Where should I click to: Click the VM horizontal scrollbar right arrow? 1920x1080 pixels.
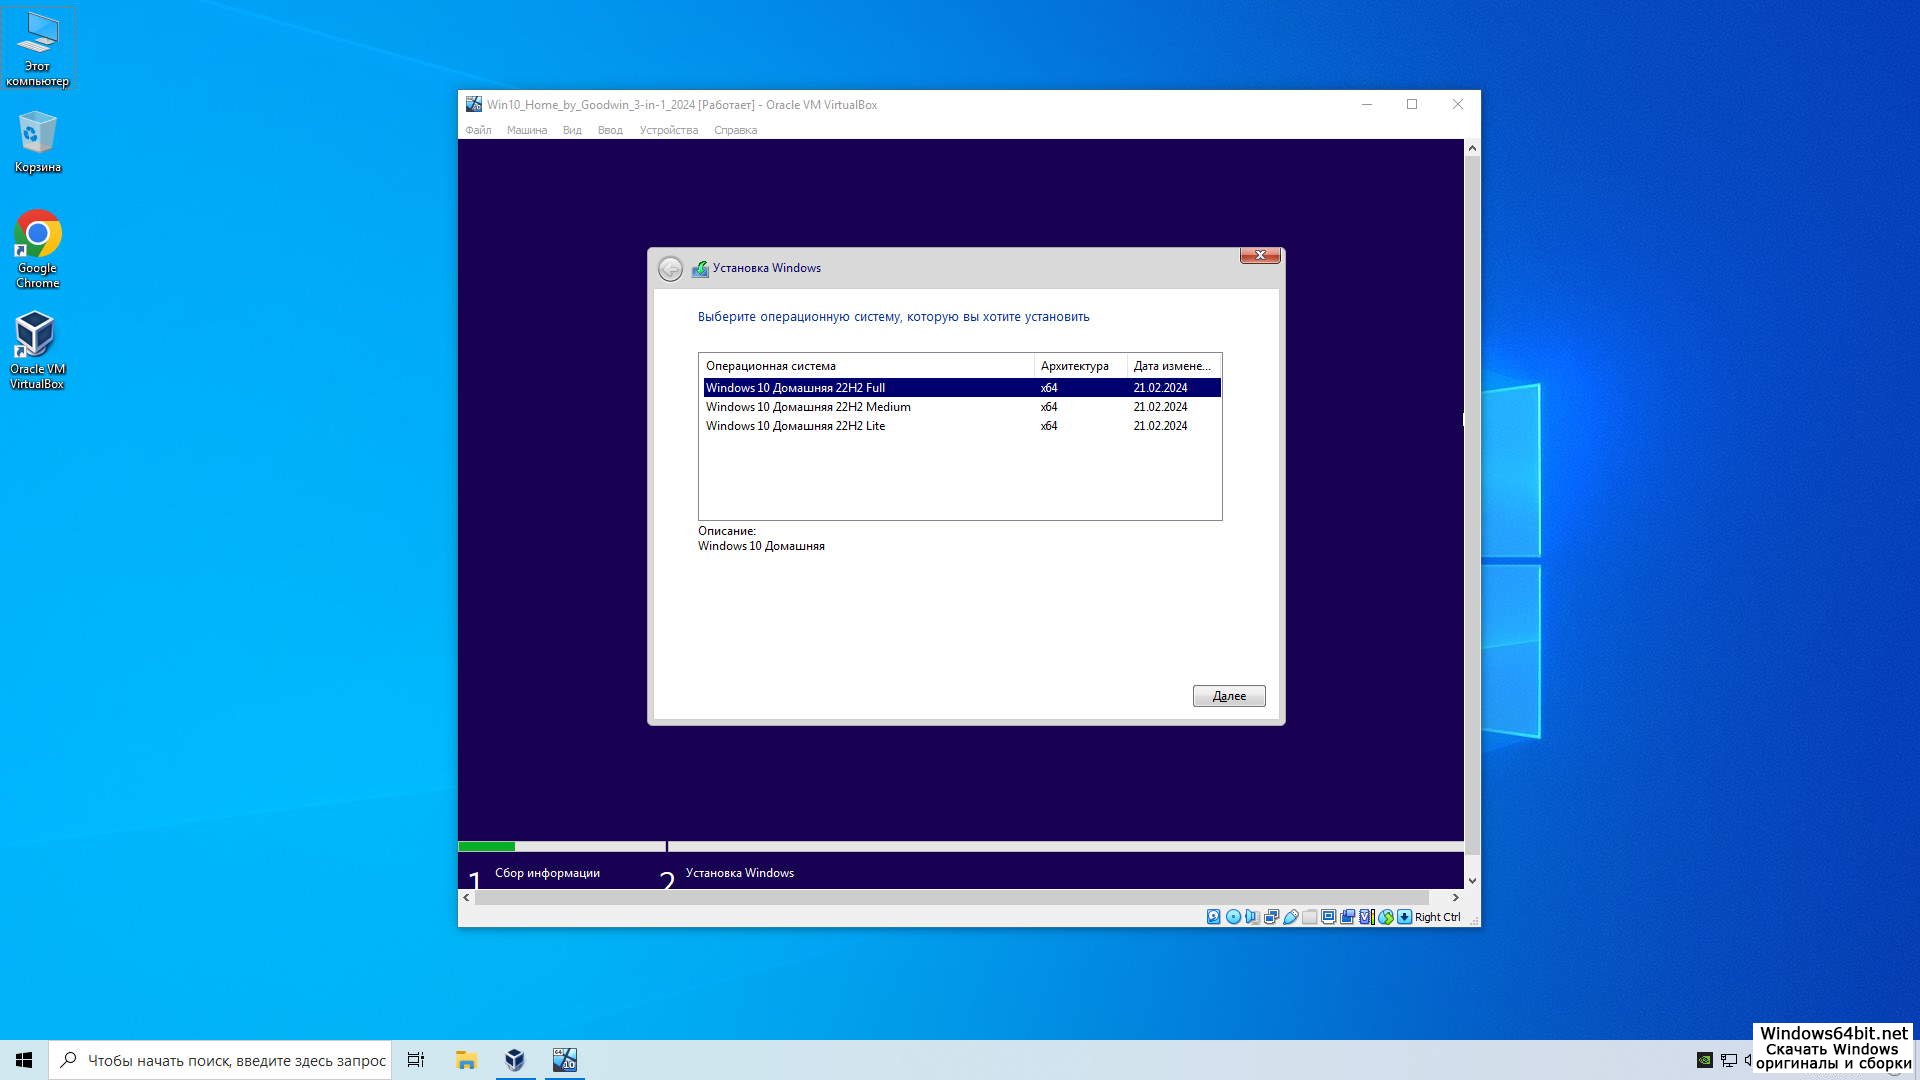(1456, 898)
